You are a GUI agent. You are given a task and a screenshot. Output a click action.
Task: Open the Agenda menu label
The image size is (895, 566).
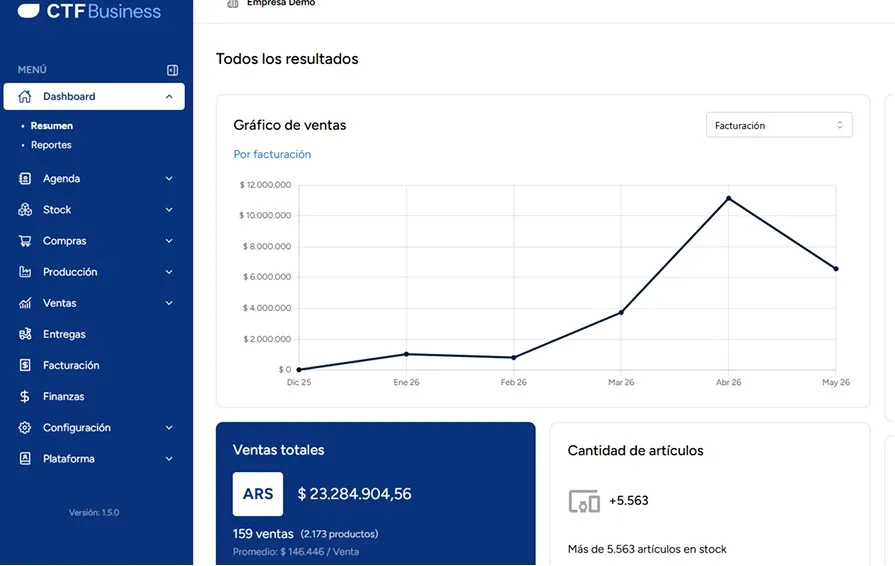pos(62,179)
